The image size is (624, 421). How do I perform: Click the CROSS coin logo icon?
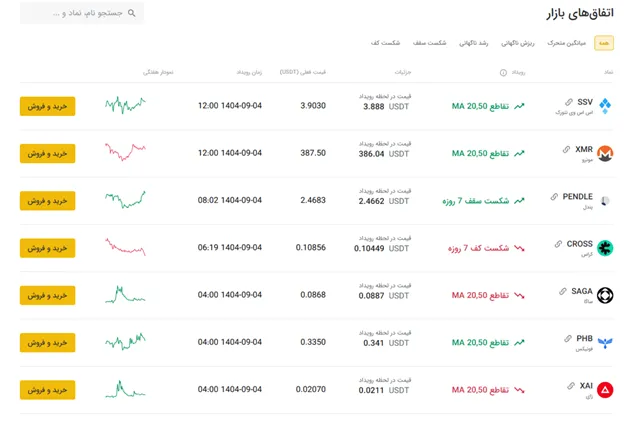tap(605, 248)
